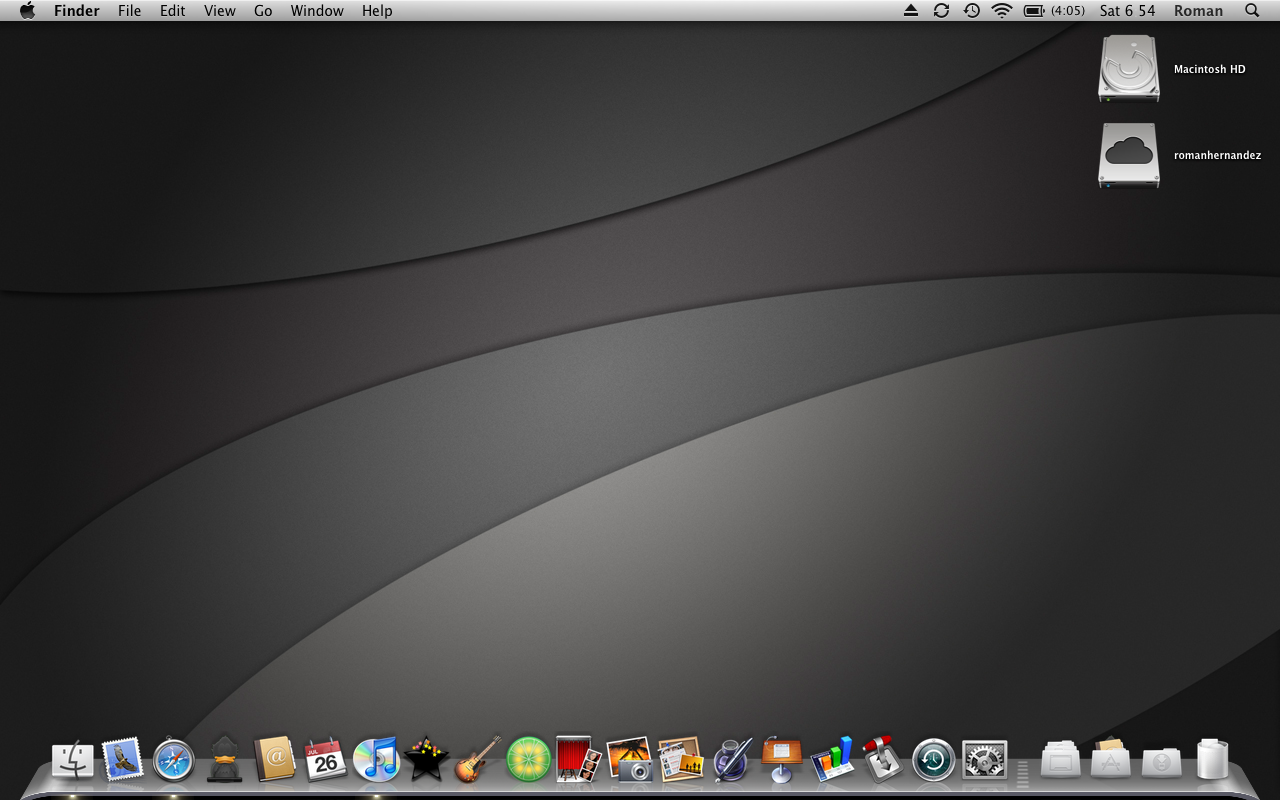Open the Sync status menu bar icon
1280x800 pixels.
pyautogui.click(x=941, y=11)
